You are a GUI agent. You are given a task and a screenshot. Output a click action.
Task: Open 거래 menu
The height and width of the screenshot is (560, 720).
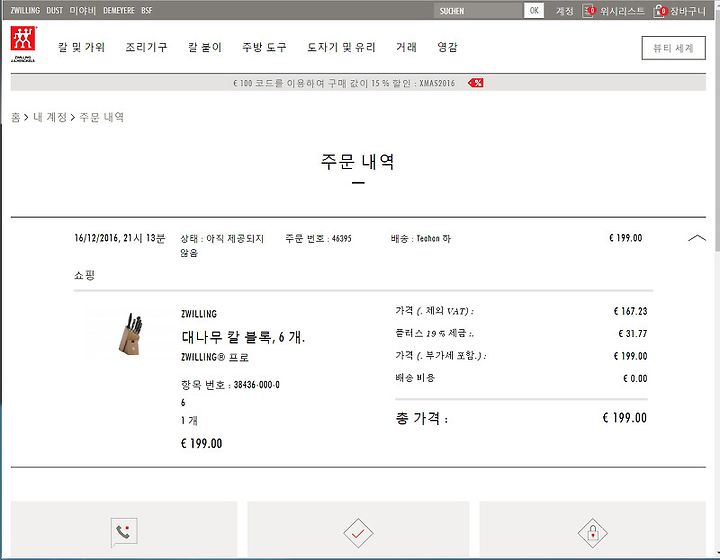pyautogui.click(x=406, y=47)
